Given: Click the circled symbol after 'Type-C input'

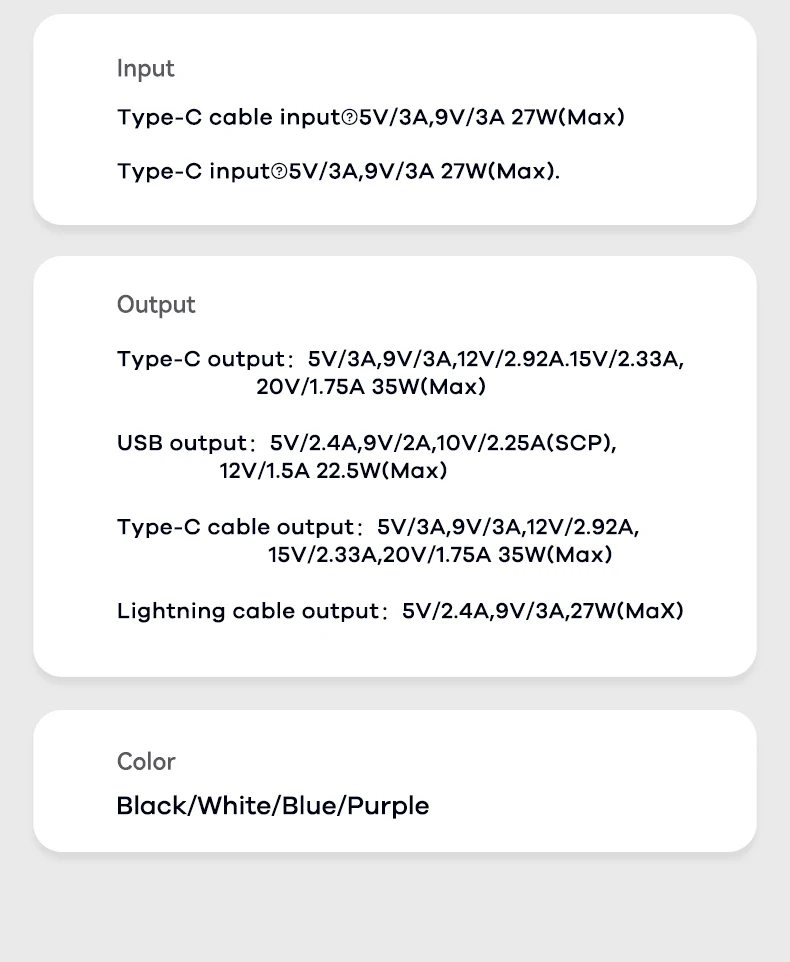Looking at the screenshot, I should [279, 171].
